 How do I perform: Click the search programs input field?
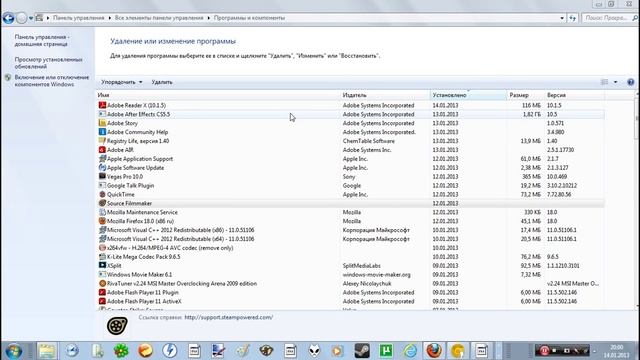pos(607,18)
